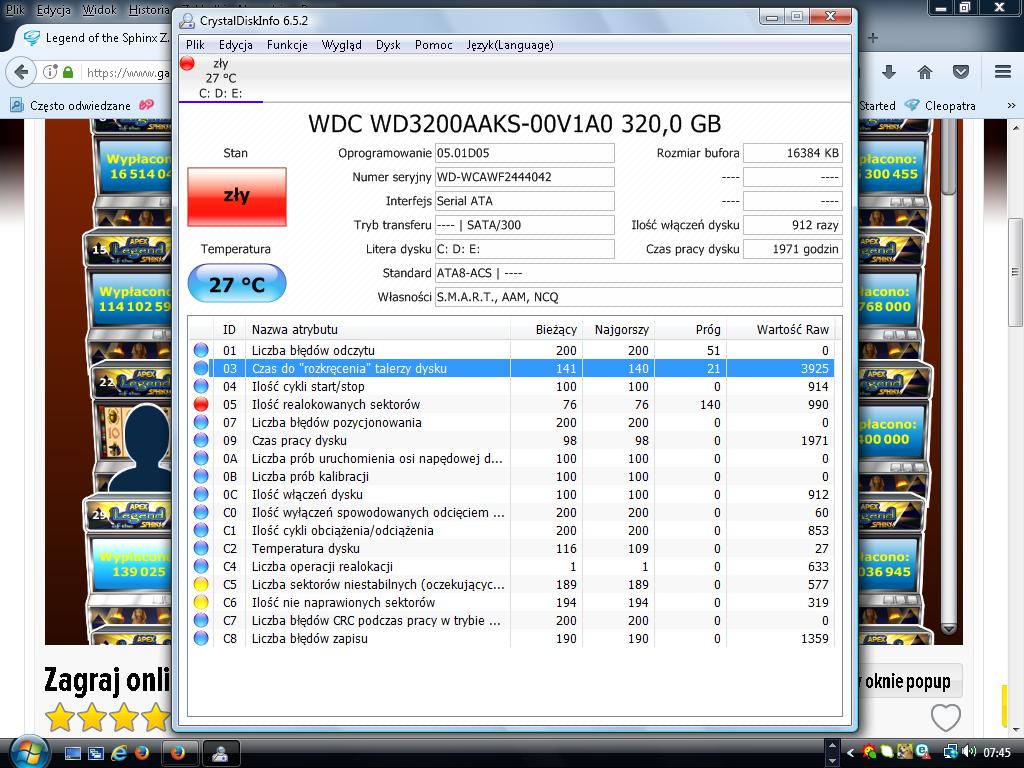This screenshot has width=1024, height=768.
Task: Click the scroll-down arrow of the game frame
Action: [x=949, y=628]
